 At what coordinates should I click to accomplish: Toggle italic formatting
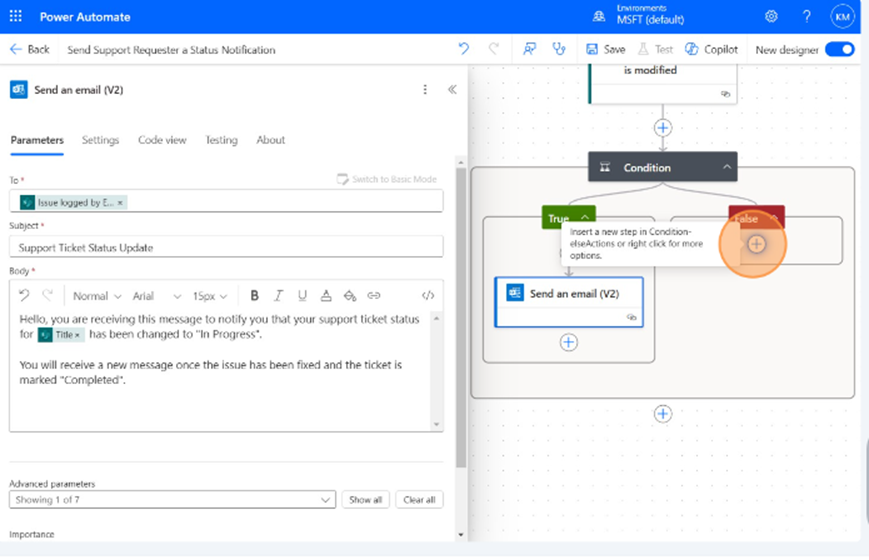(x=278, y=296)
